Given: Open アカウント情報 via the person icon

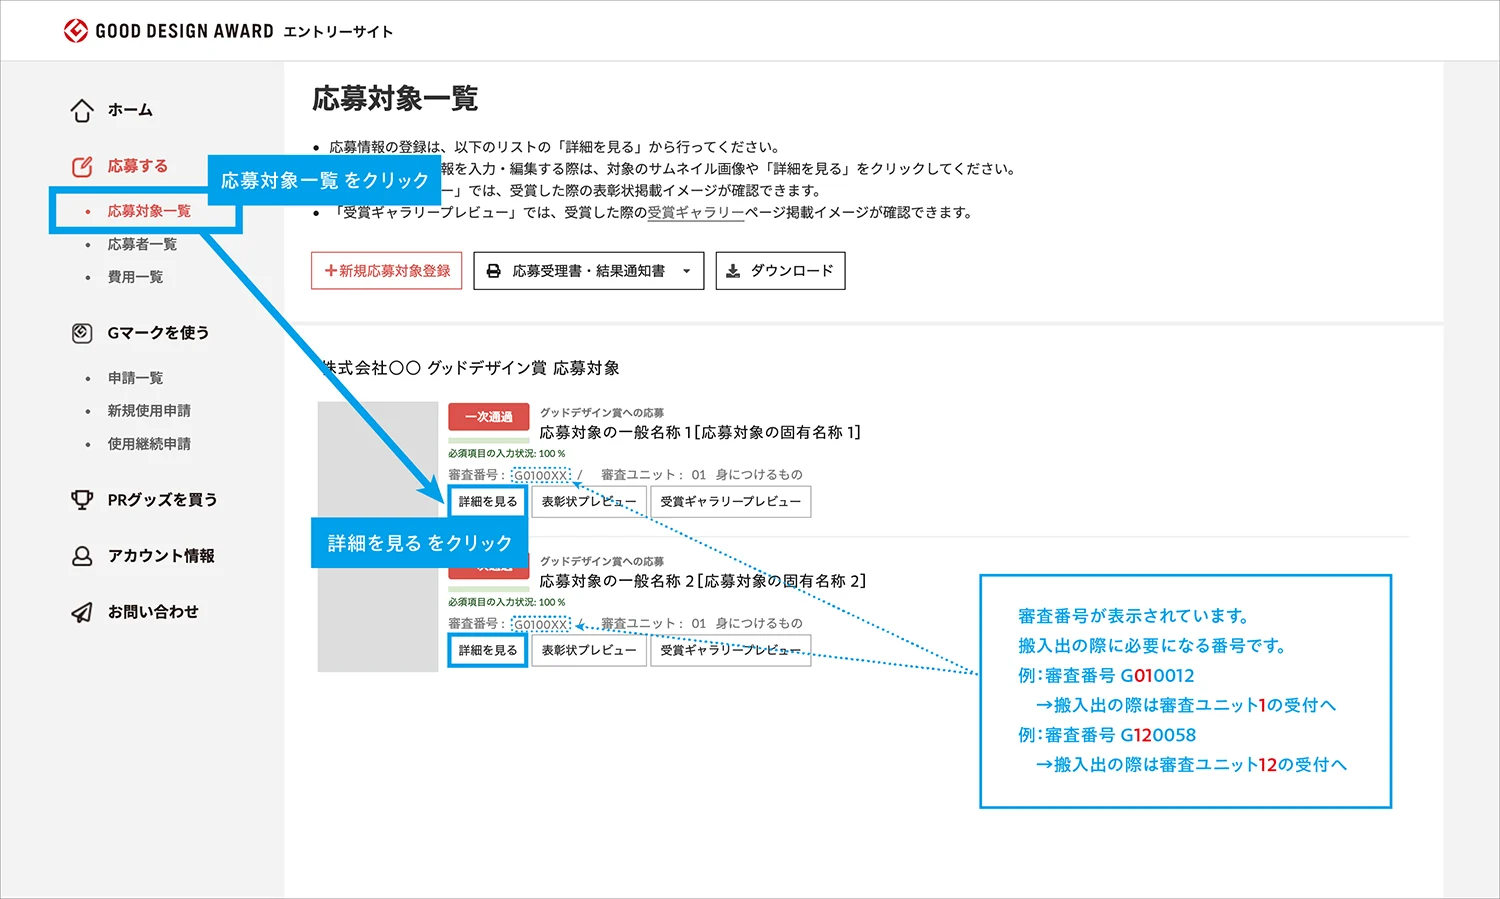Looking at the screenshot, I should tap(81, 556).
